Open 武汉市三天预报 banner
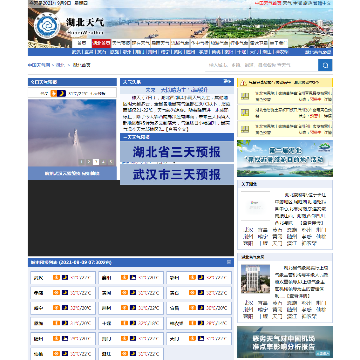This screenshot has height=360, width=360. tap(177, 174)
